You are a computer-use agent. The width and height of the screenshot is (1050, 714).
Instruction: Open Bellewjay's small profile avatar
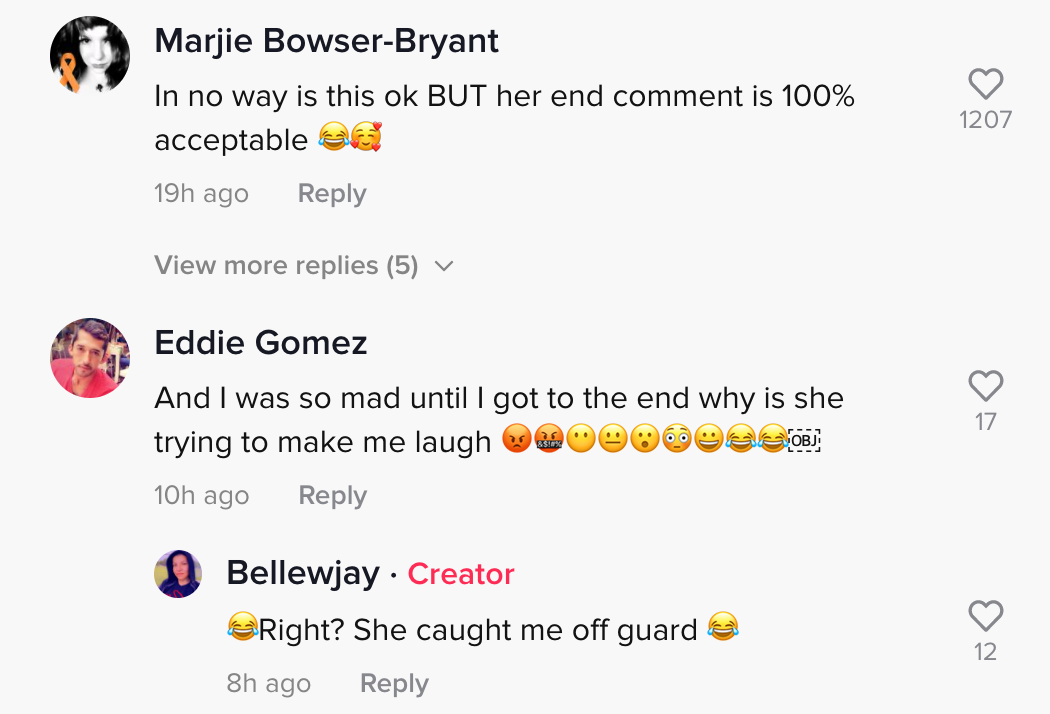[x=178, y=574]
